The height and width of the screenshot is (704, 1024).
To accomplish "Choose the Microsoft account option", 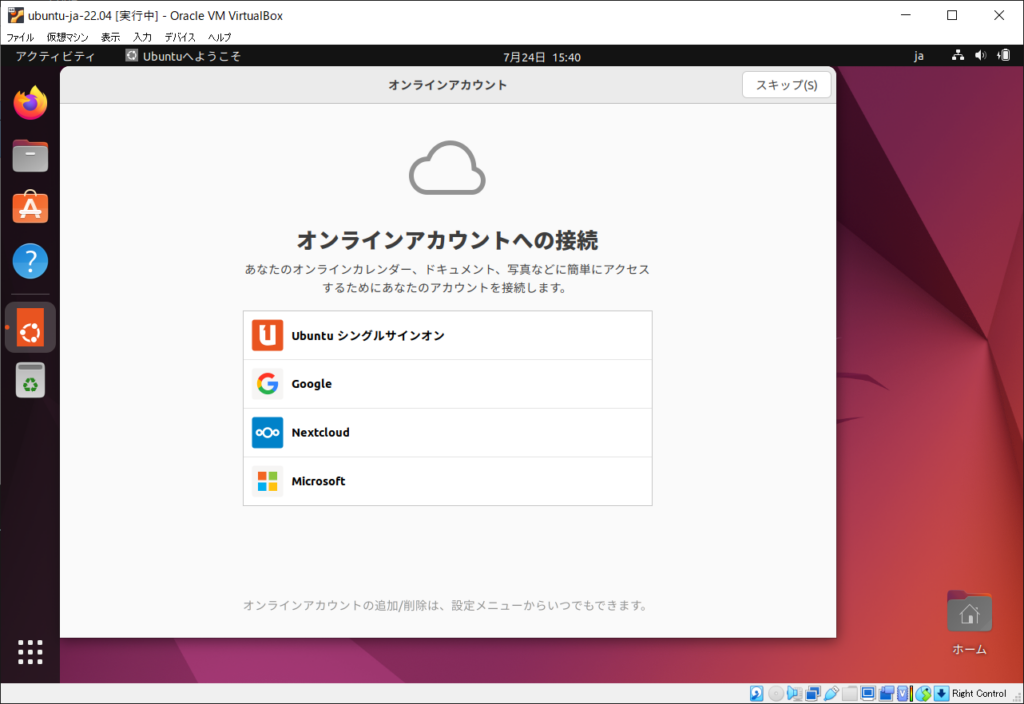I will [x=447, y=481].
